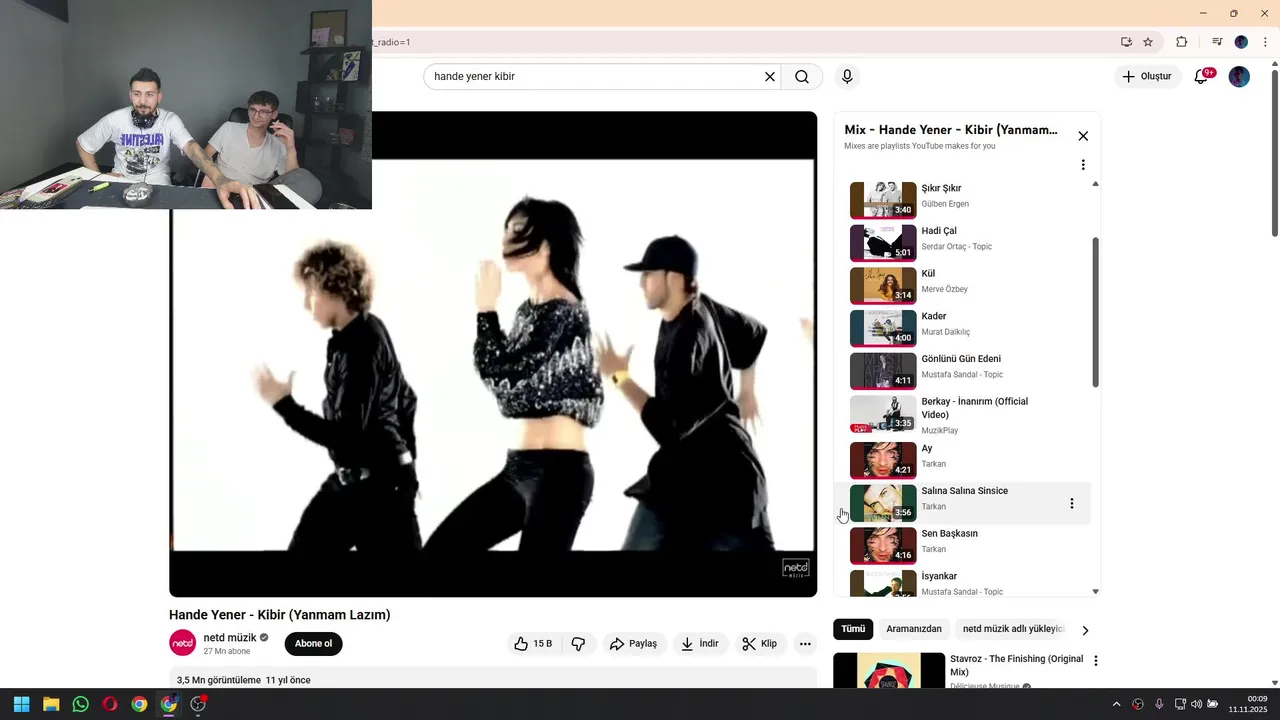Open the Chrome profile avatar
The width and height of the screenshot is (1280, 720).
point(1241,42)
